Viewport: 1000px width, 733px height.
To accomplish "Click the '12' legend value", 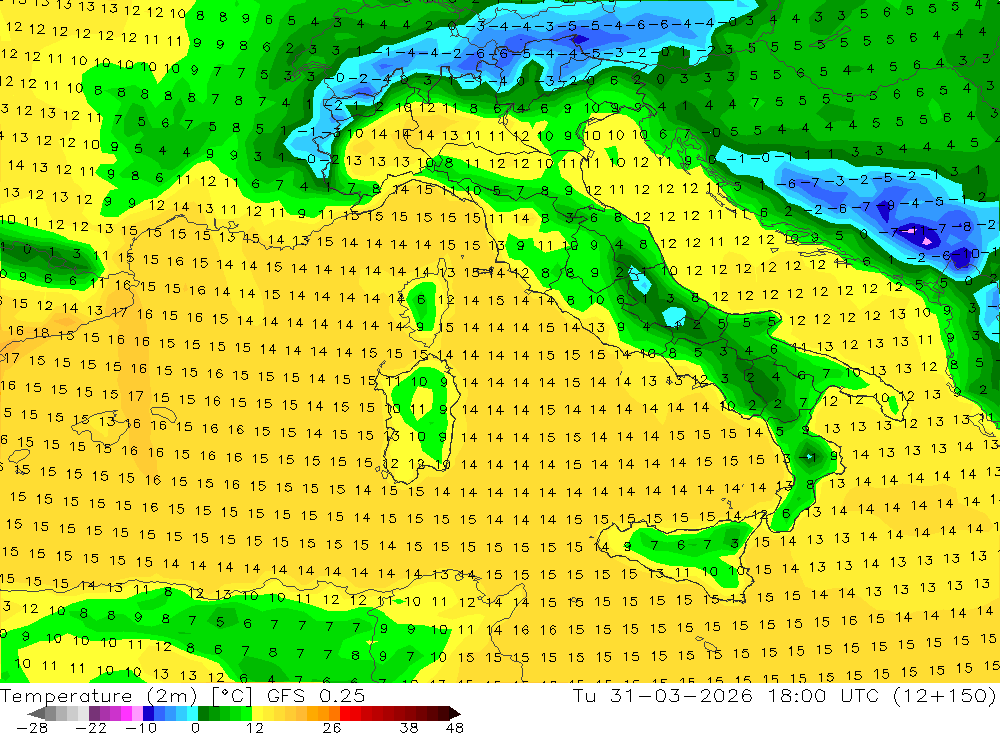I will [x=254, y=728].
